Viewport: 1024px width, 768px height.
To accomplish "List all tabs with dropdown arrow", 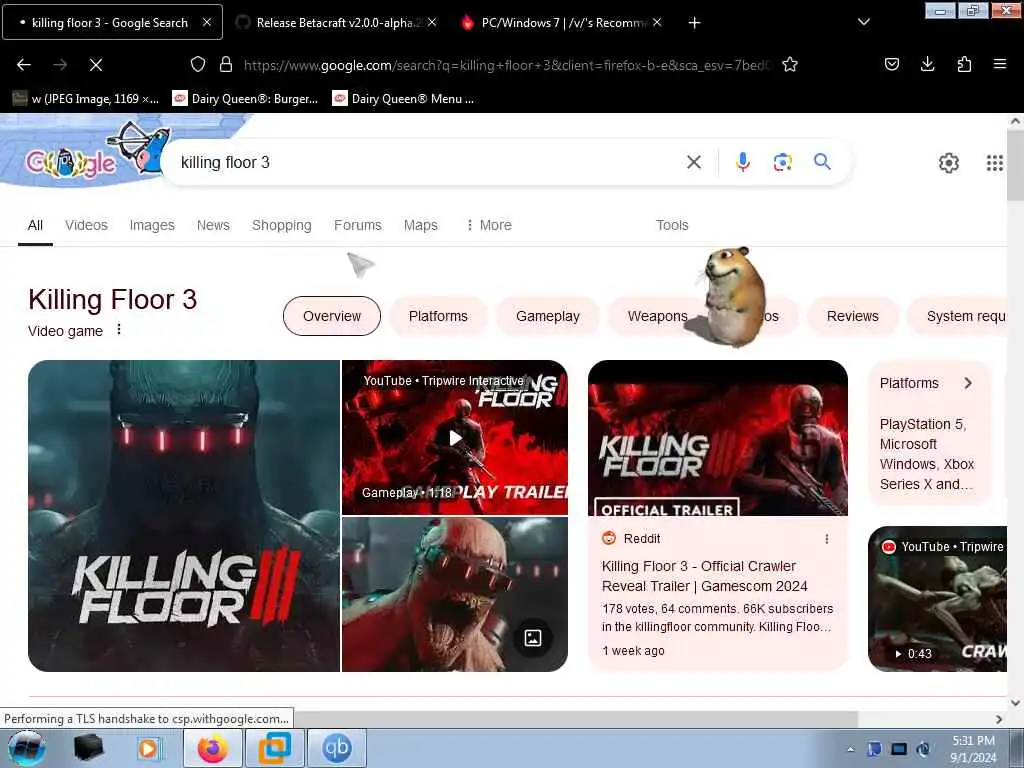I will point(863,22).
